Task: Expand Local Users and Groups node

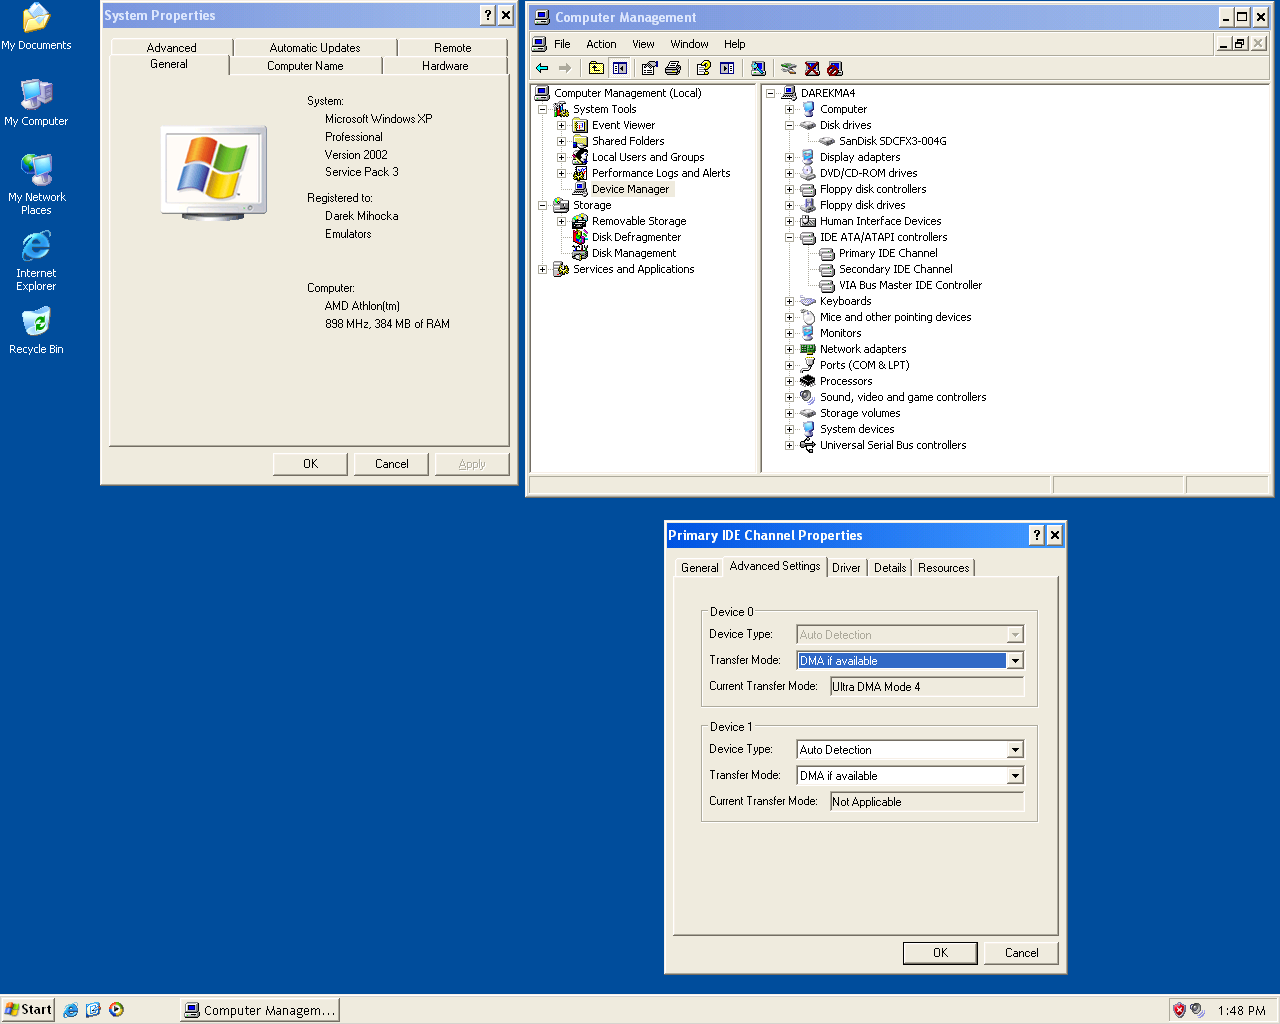Action: coord(561,157)
